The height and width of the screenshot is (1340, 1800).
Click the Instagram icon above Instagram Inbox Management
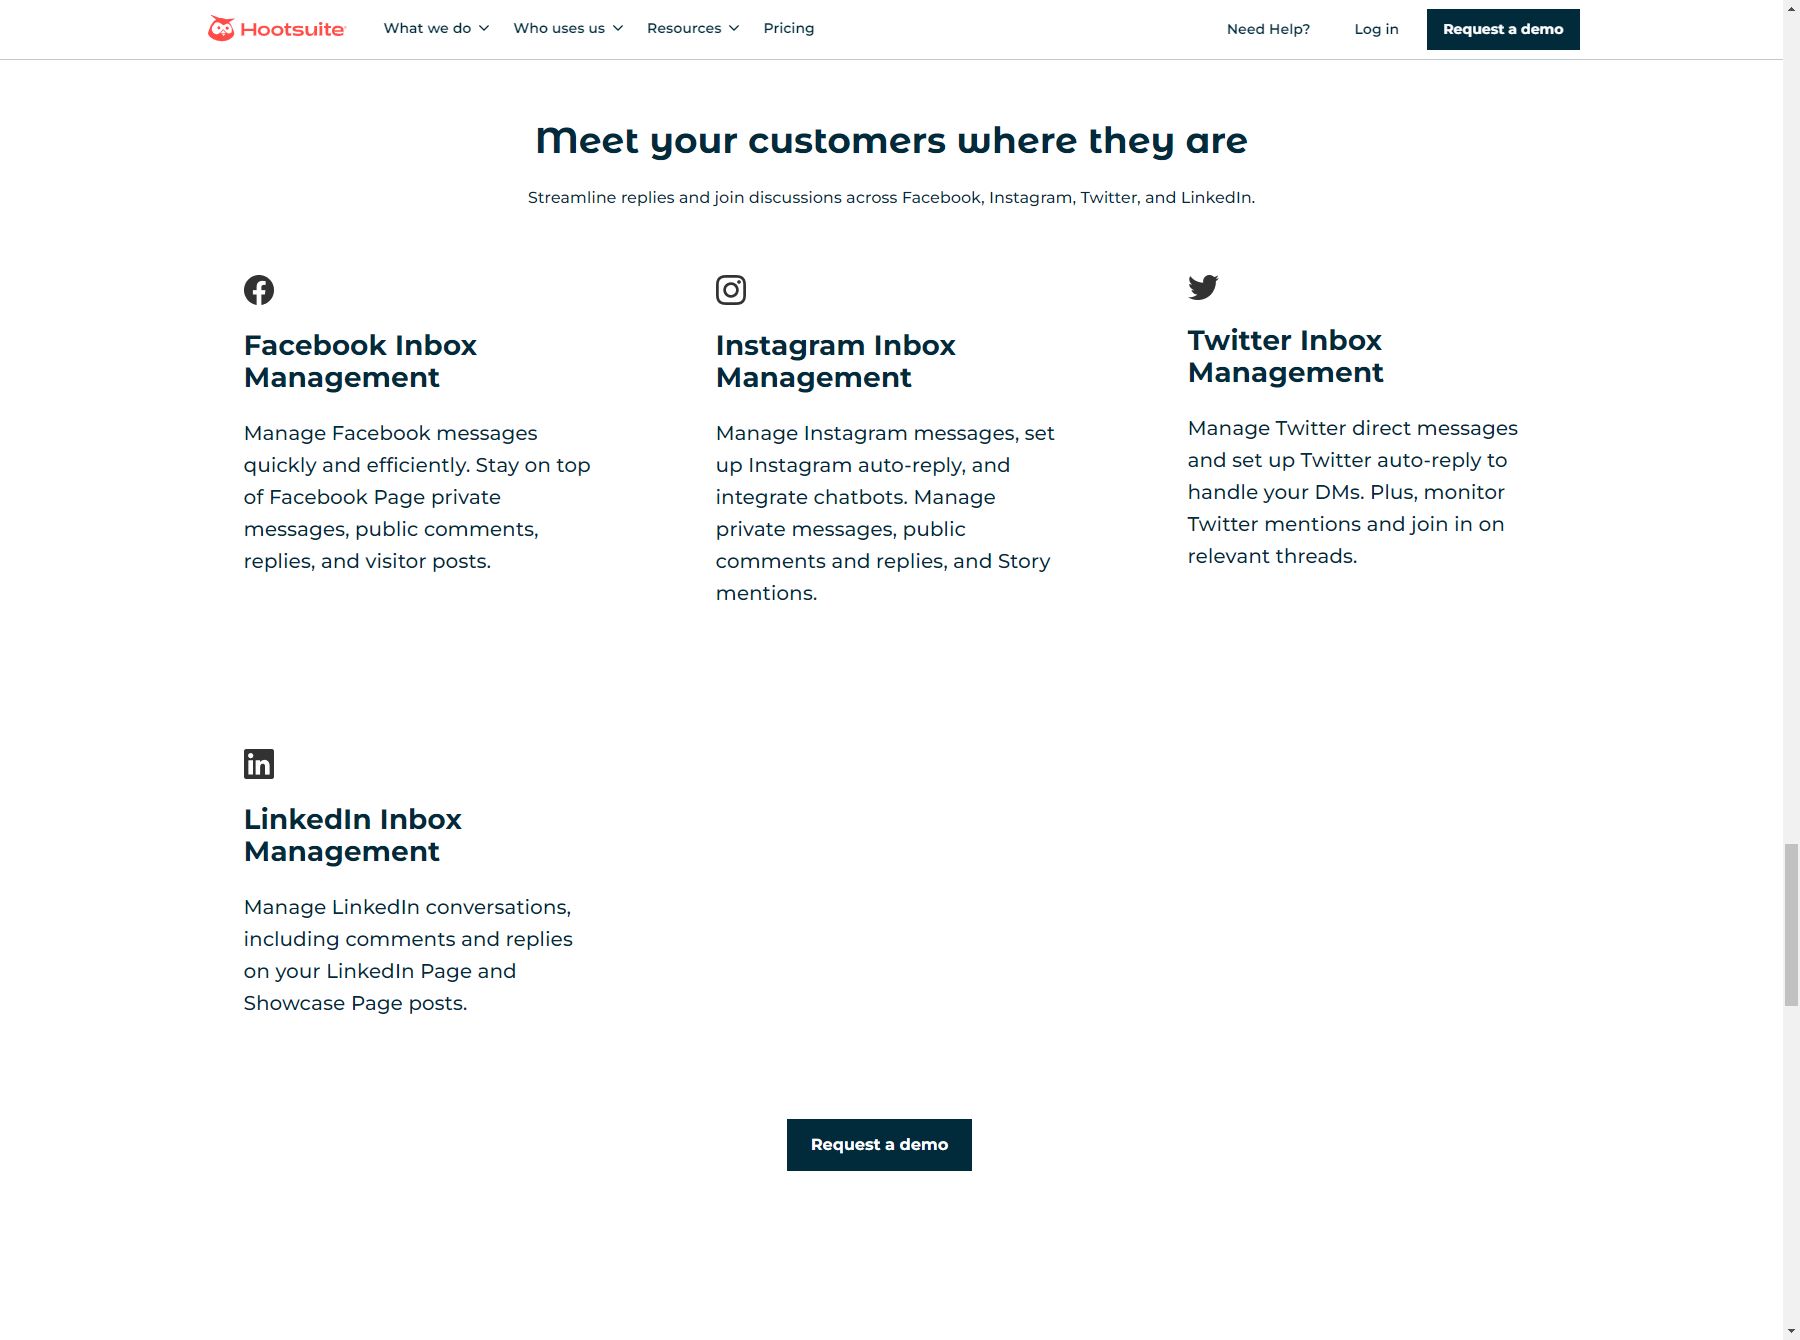pyautogui.click(x=731, y=289)
